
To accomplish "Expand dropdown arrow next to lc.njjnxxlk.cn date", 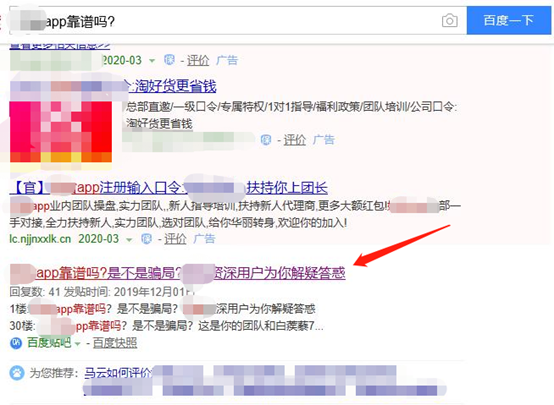I will pyautogui.click(x=129, y=240).
